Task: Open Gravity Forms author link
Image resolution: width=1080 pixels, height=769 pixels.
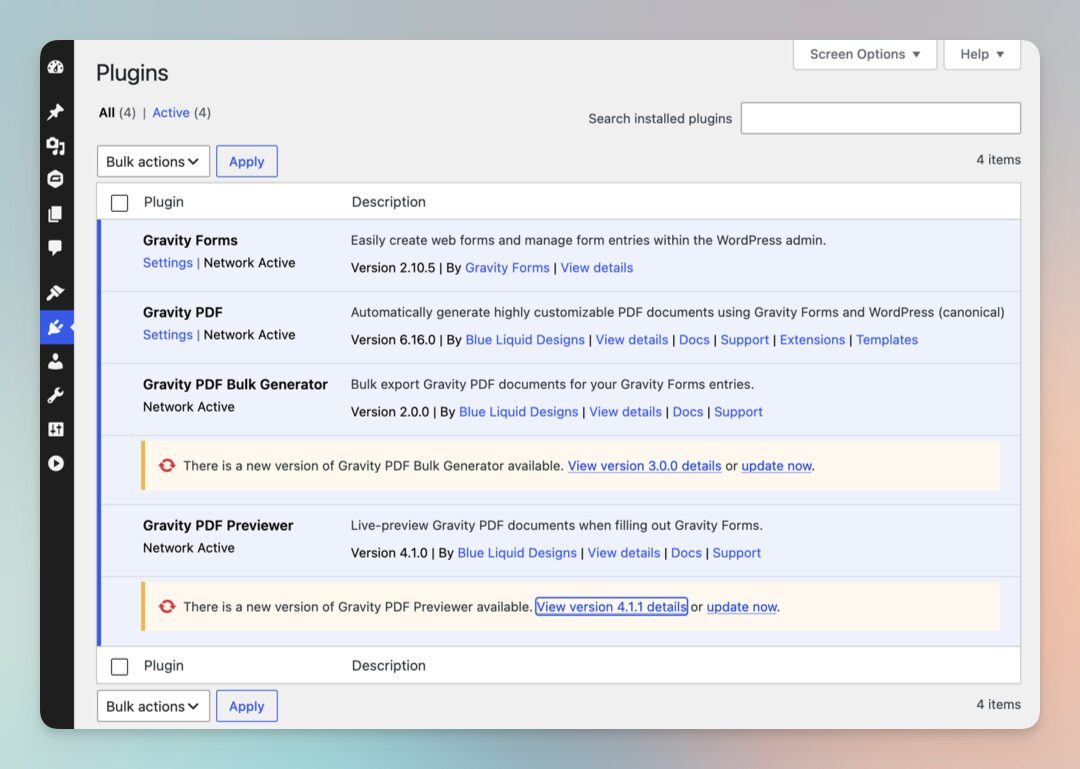Action: click(x=507, y=267)
